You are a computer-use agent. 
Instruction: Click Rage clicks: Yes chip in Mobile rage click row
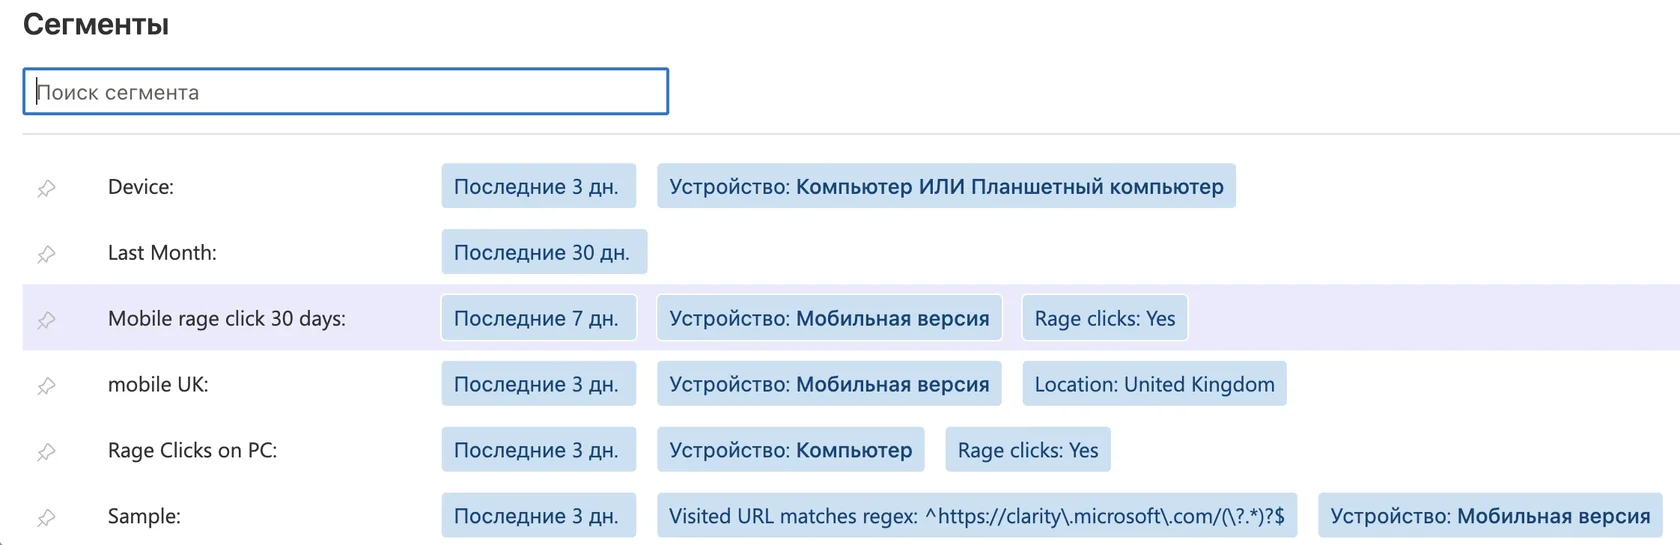[1105, 318]
